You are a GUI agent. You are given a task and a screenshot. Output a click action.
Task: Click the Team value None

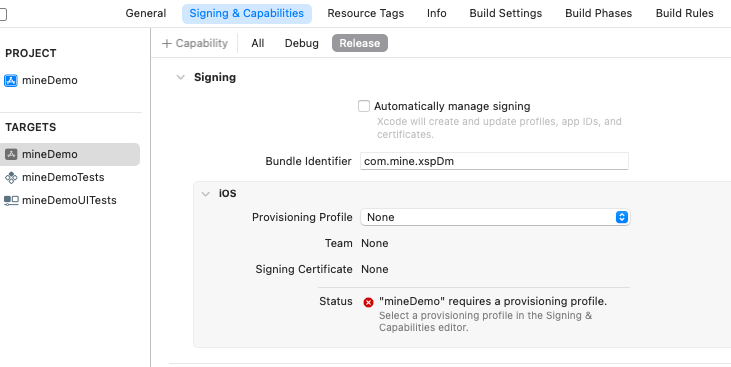[375, 243]
